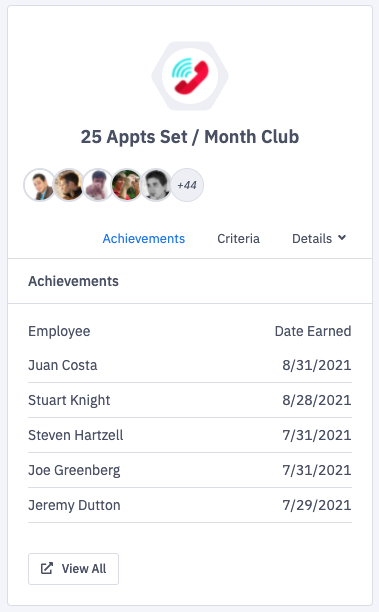379x612 pixels.
Task: Open the Criteria tab
Action: click(x=238, y=238)
